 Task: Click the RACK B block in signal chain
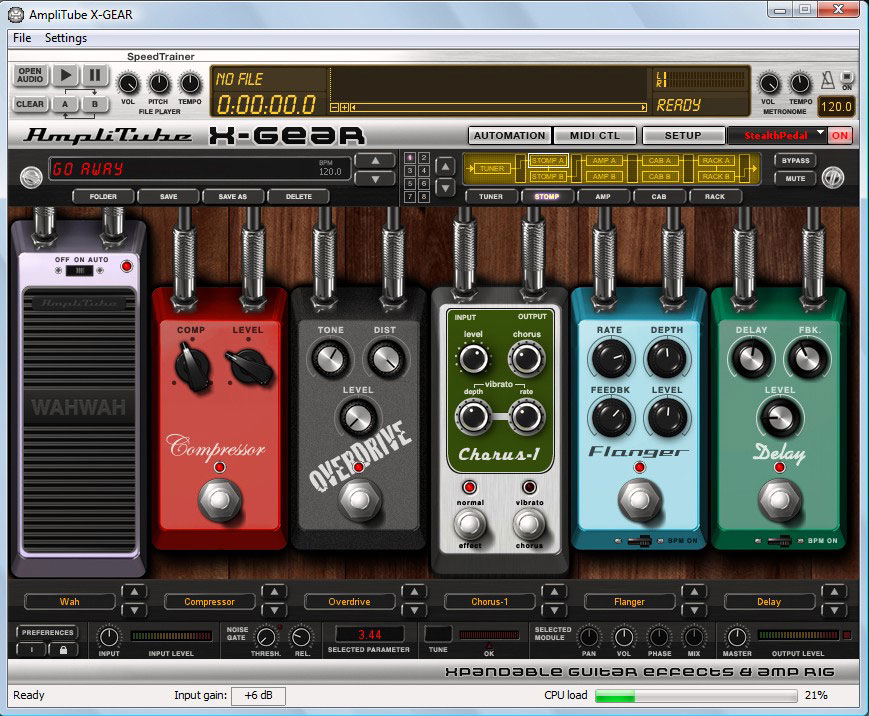[x=716, y=176]
